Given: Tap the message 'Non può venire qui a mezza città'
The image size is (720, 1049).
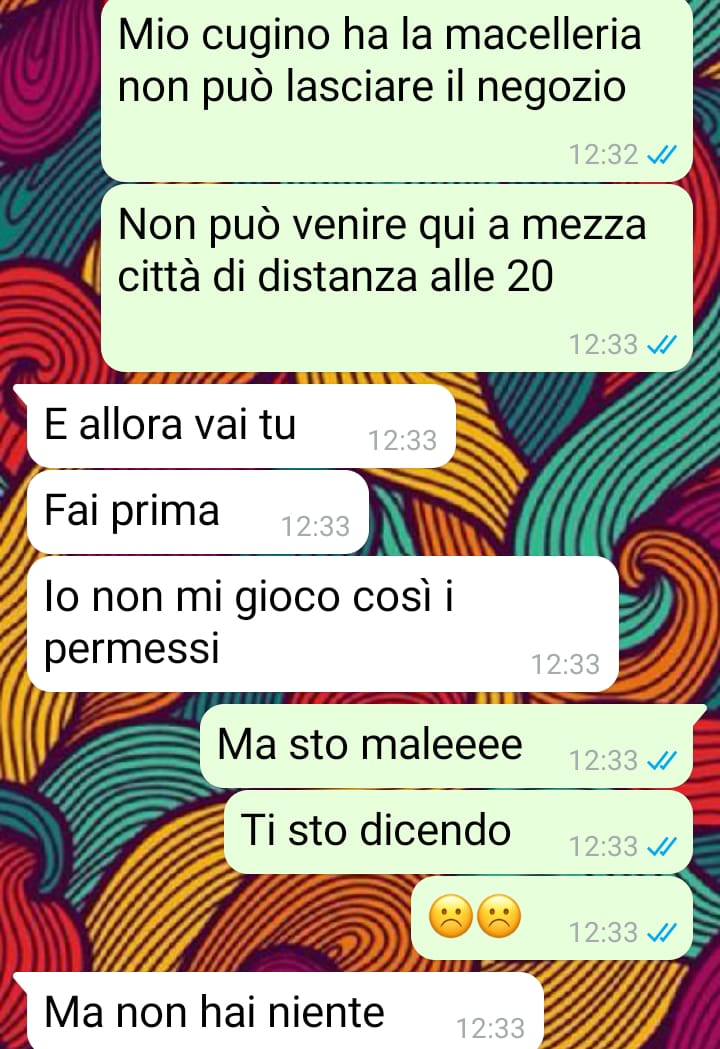Looking at the screenshot, I should pyautogui.click(x=396, y=278).
